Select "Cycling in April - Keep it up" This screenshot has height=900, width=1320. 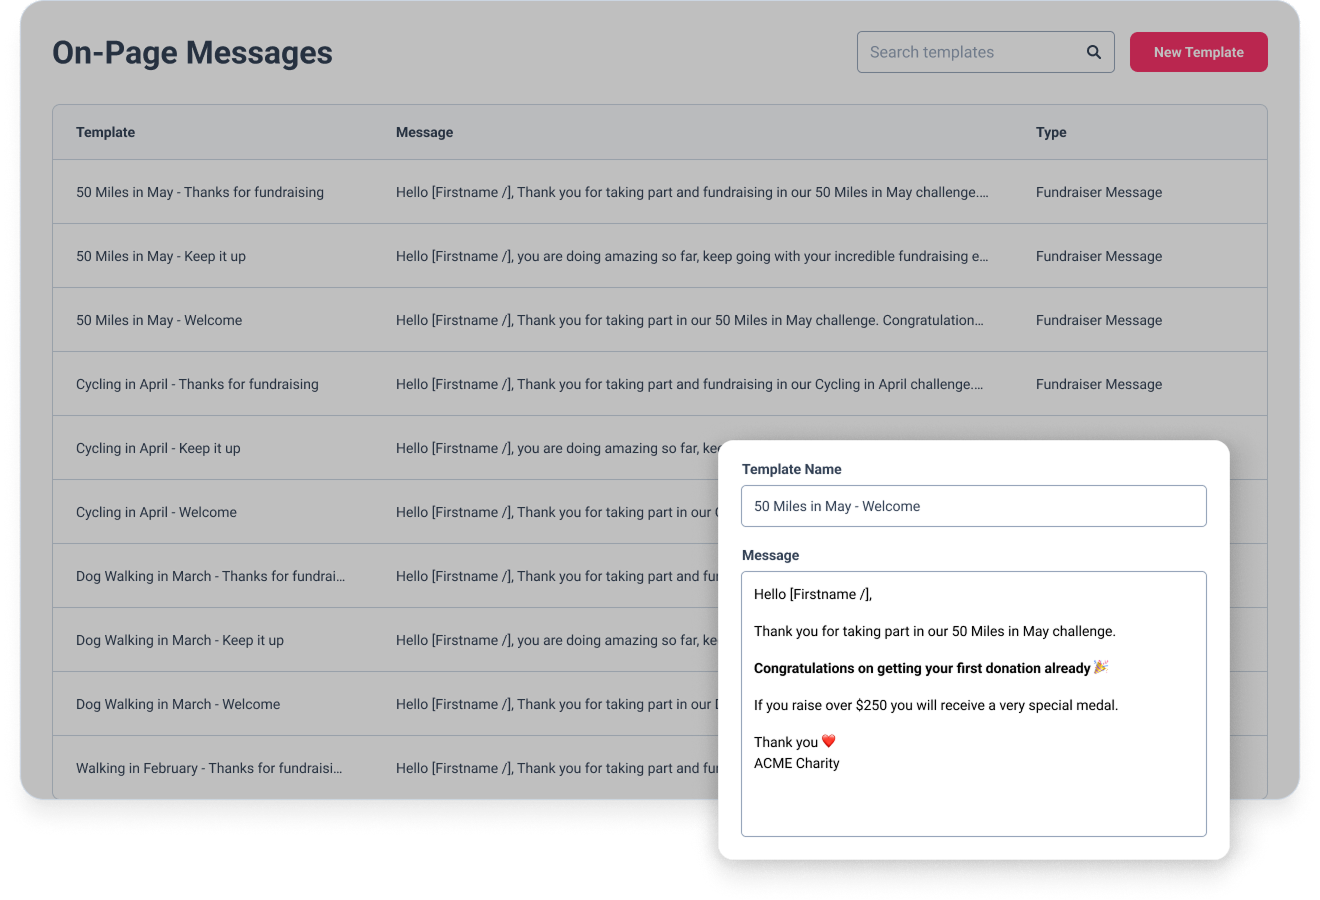point(158,448)
